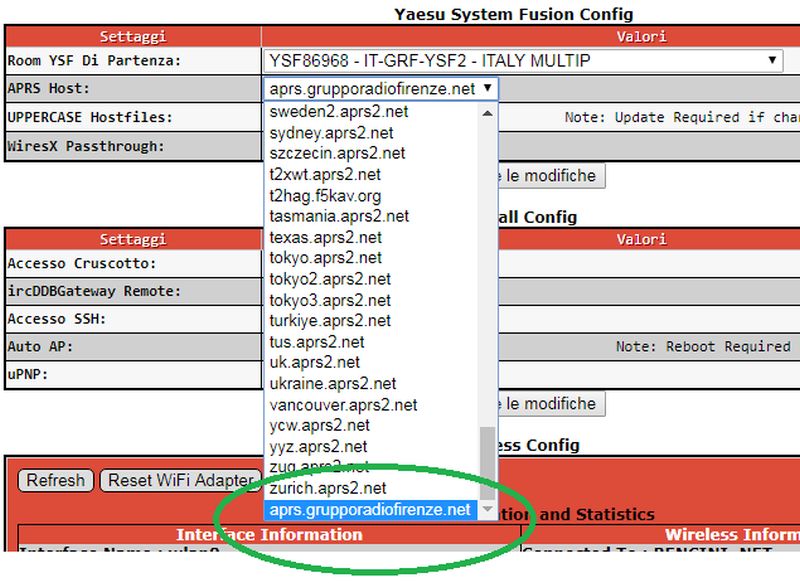The width and height of the screenshot is (800, 583).
Task: Click the 'Accesso SSH:' label
Action: tap(57, 319)
